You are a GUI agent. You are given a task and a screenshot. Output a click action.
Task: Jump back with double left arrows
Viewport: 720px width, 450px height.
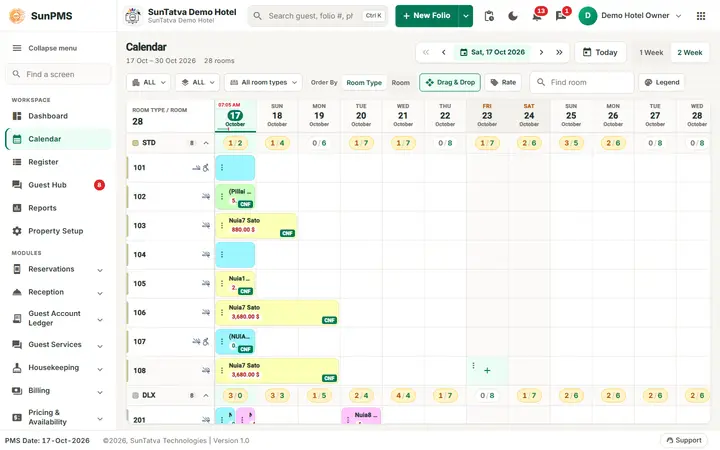tap(426, 52)
